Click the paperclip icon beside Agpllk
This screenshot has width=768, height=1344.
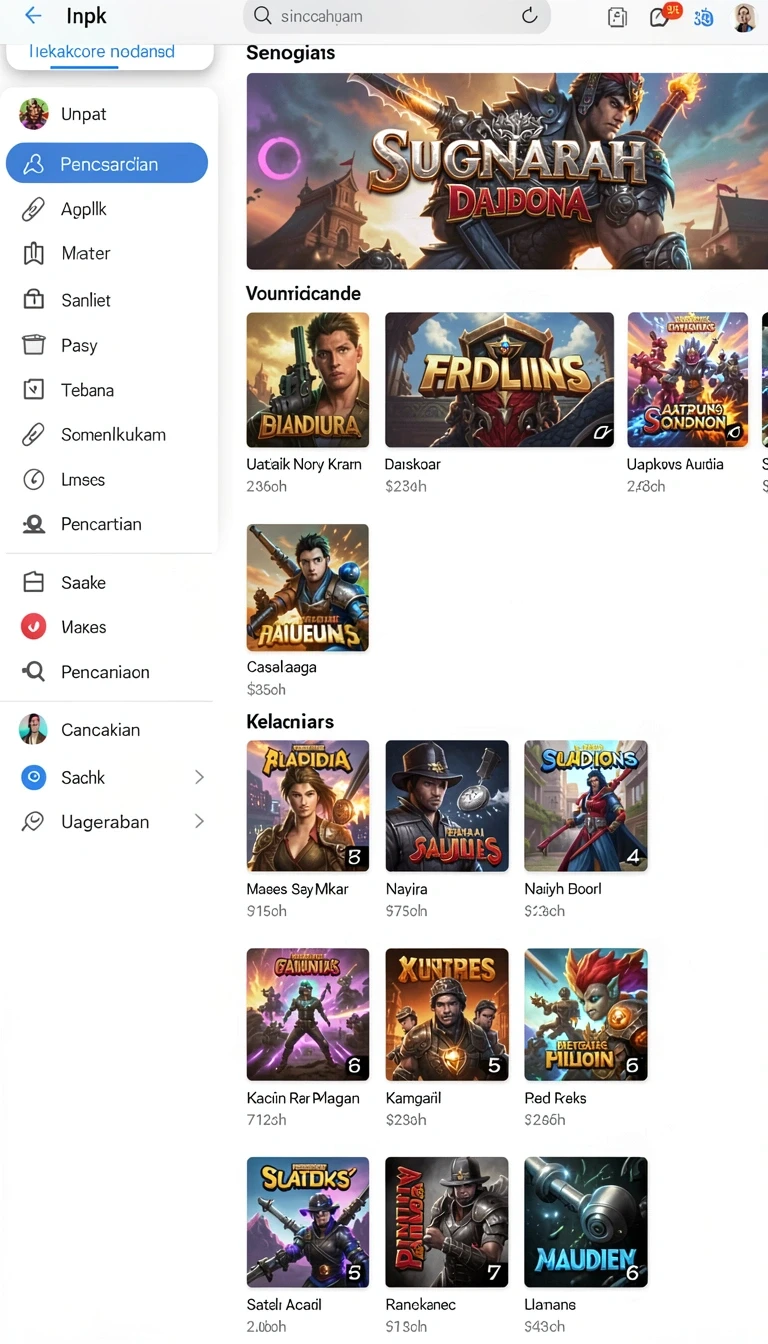pyautogui.click(x=33, y=209)
